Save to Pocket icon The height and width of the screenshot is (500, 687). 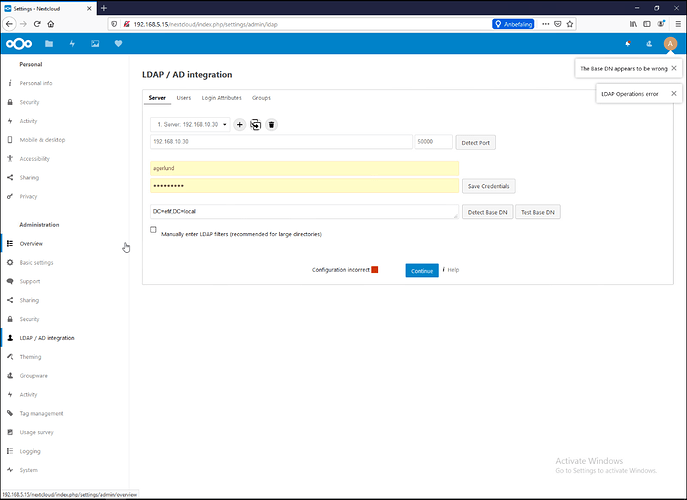pyautogui.click(x=557, y=24)
